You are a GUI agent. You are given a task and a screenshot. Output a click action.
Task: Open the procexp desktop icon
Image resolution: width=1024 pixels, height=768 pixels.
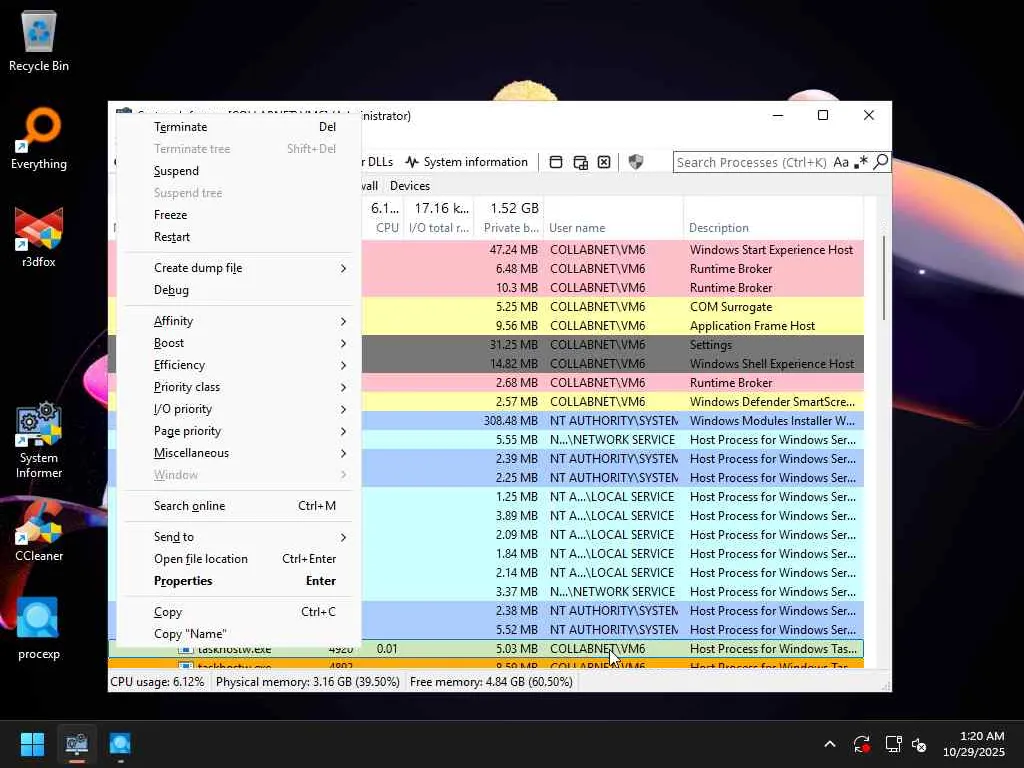[x=39, y=630]
